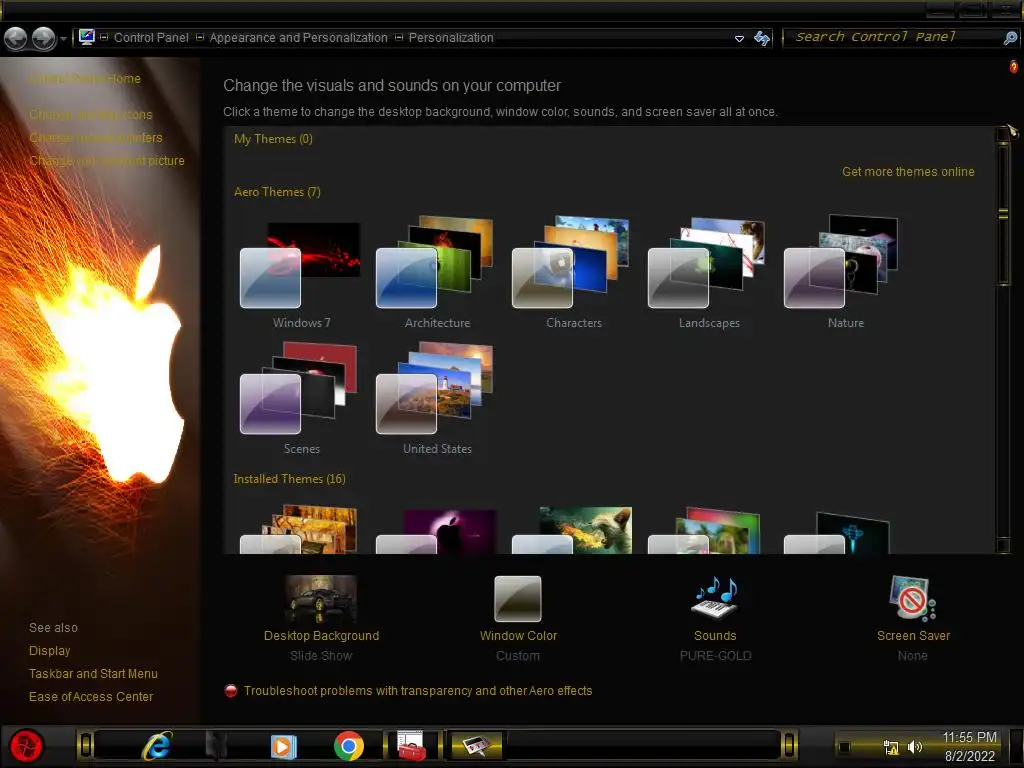Click the Control Panel breadcrumb icon

pos(87,37)
